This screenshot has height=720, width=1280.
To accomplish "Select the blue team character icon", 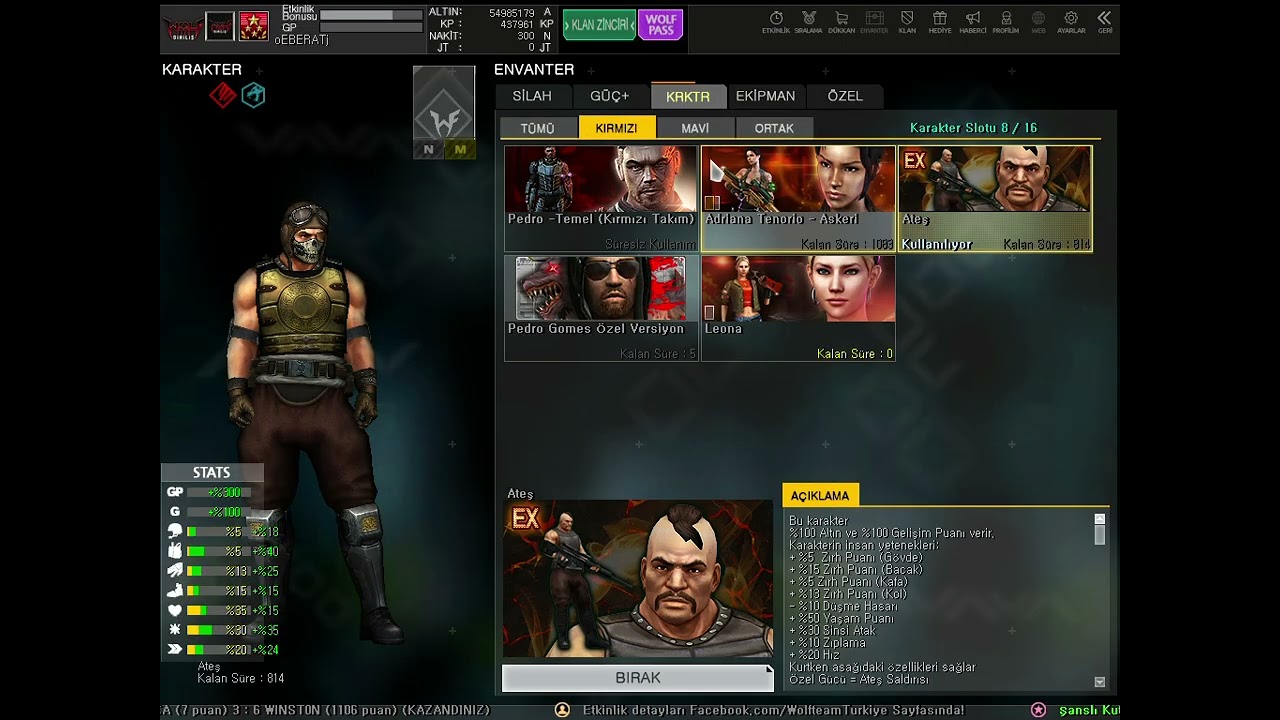I will pyautogui.click(x=253, y=95).
